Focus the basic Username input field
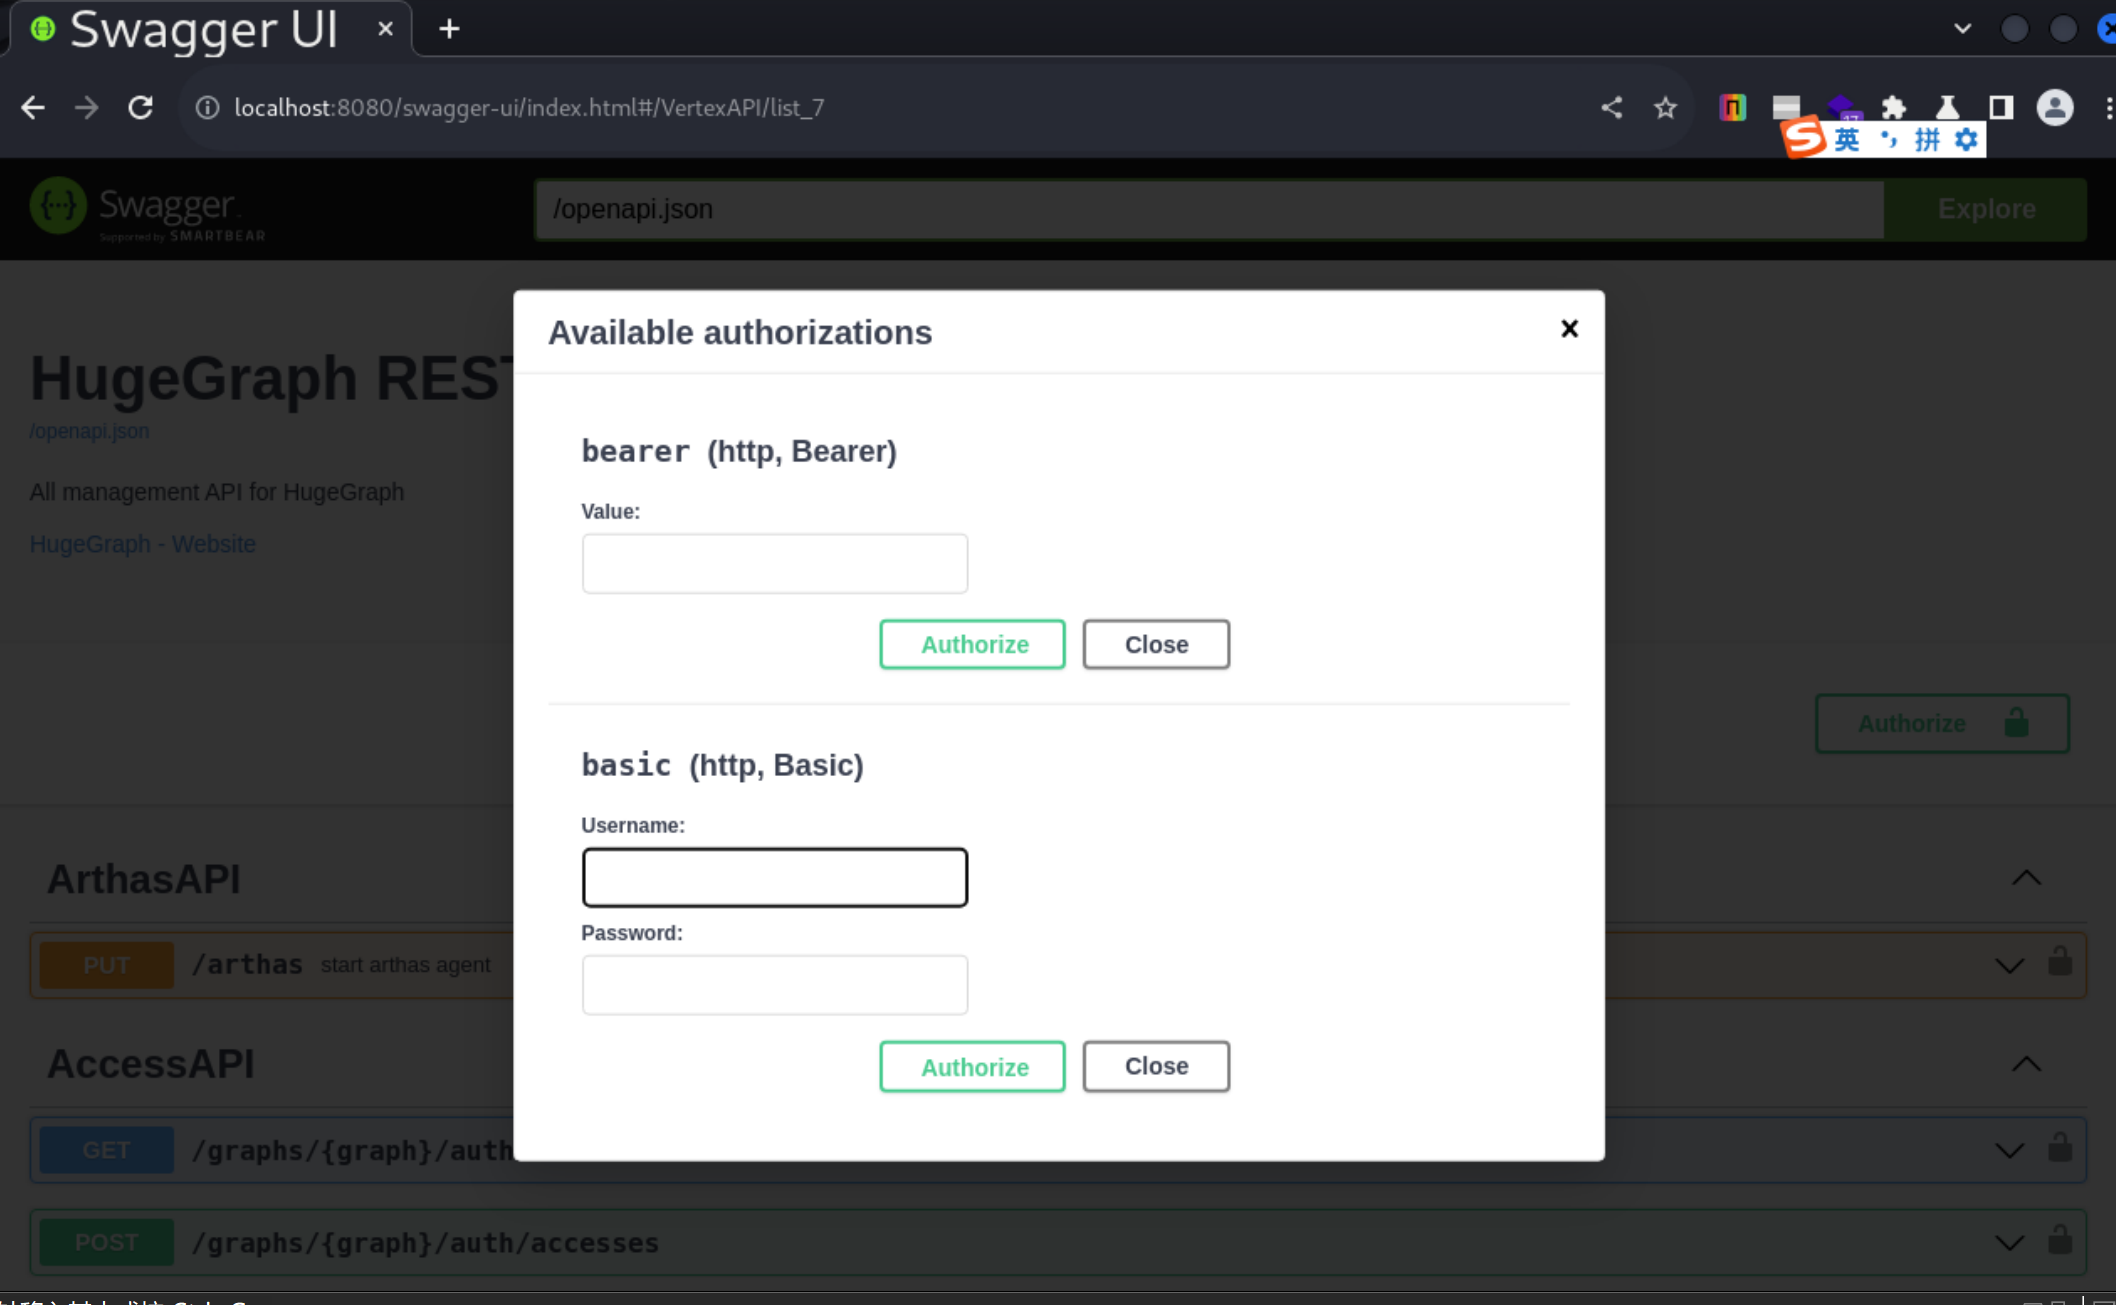 (x=774, y=877)
